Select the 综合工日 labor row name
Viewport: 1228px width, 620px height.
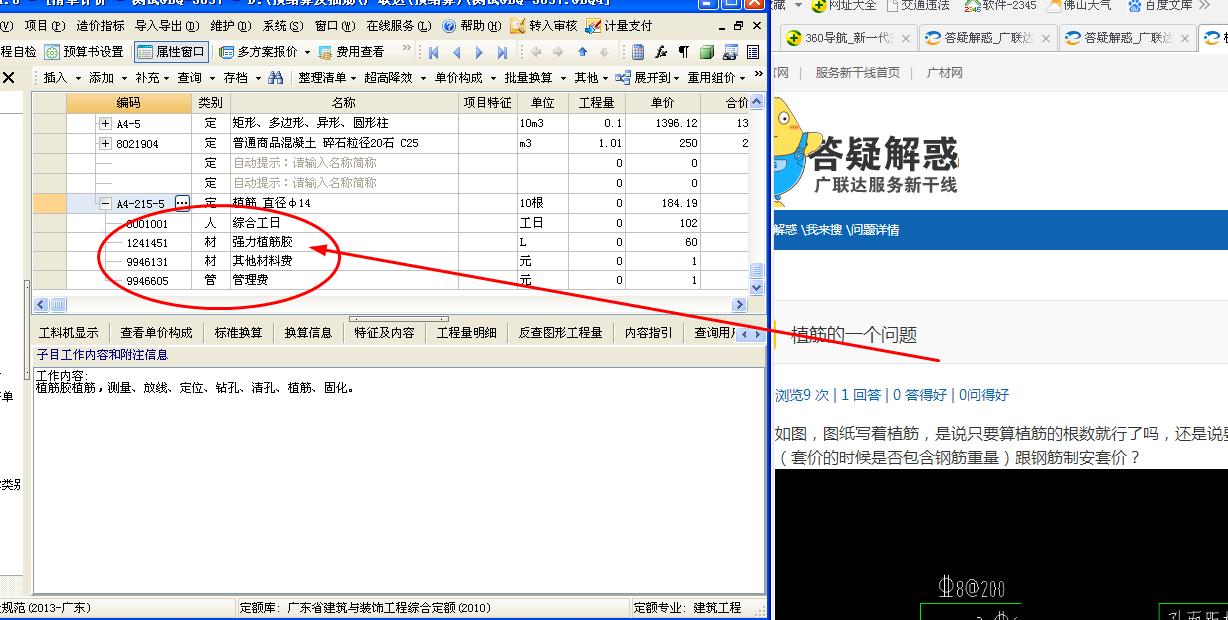tap(256, 223)
